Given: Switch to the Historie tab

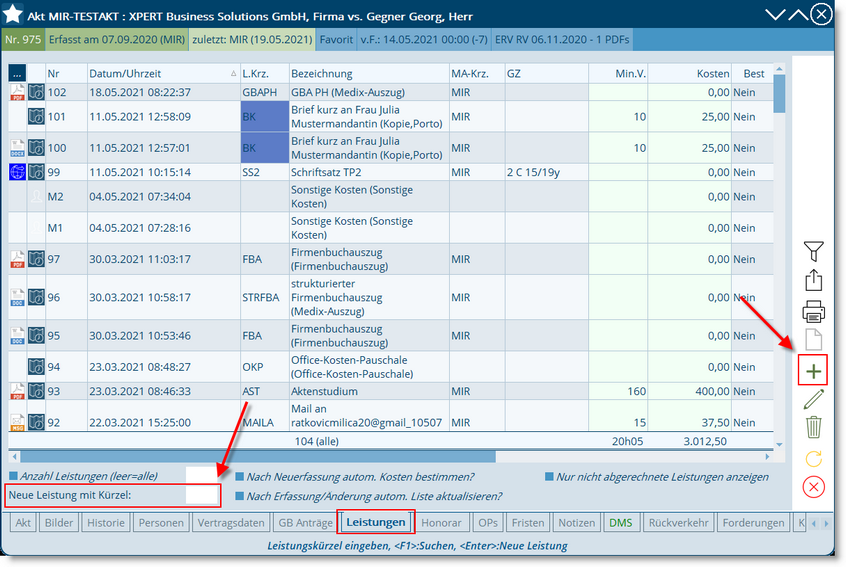Looking at the screenshot, I should coord(106,523).
